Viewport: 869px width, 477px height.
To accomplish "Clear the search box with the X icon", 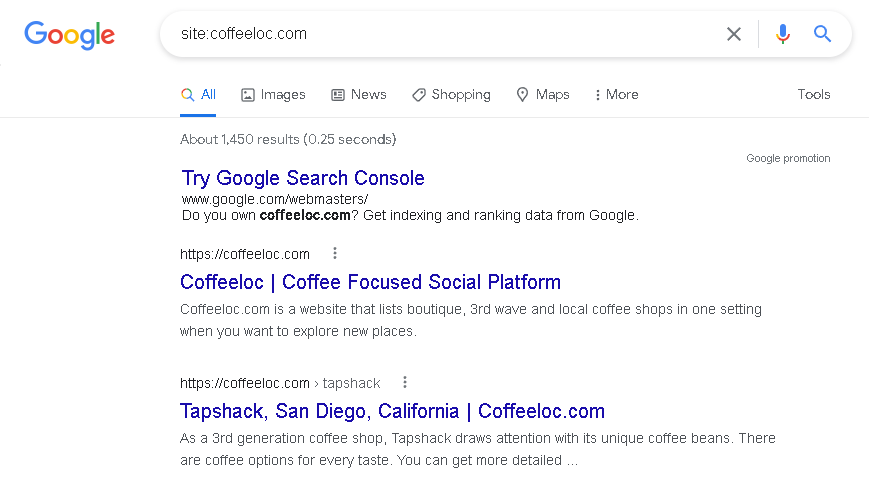I will (734, 34).
